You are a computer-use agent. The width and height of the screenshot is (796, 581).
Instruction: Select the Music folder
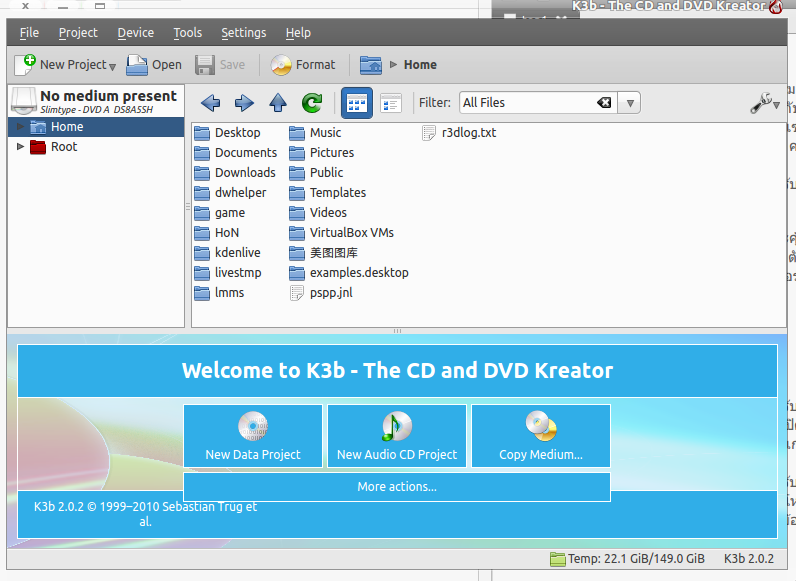click(315, 133)
